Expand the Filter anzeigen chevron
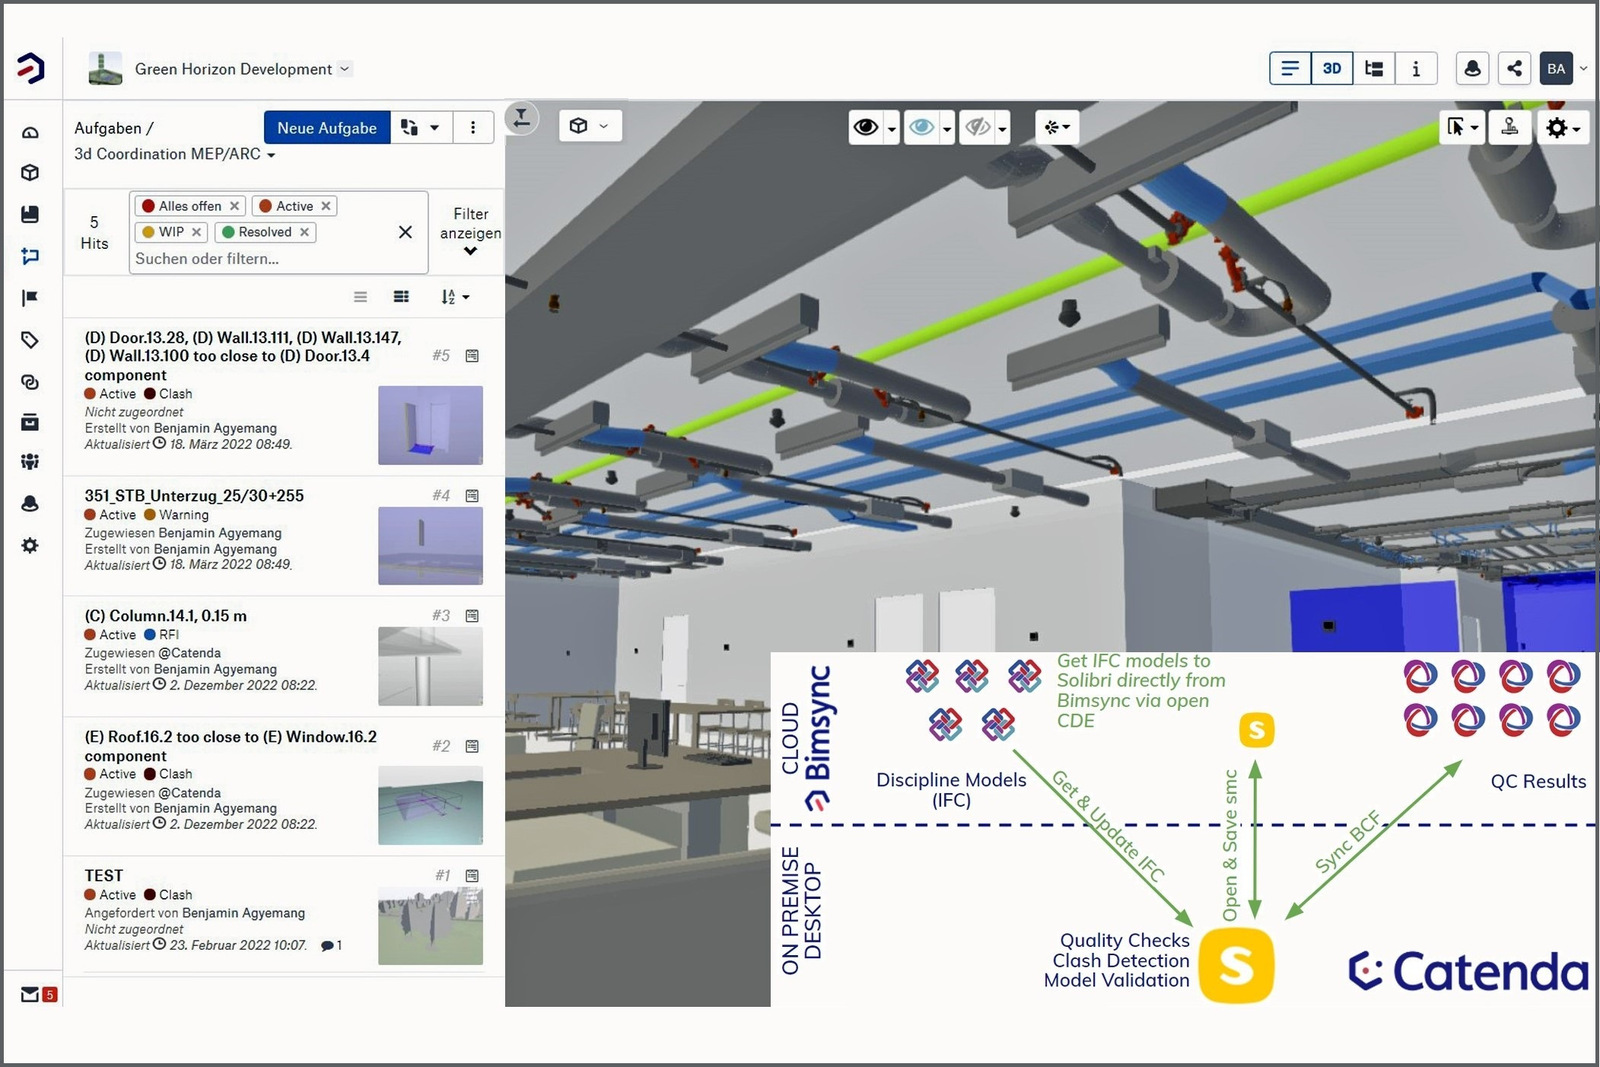Viewport: 1600px width, 1067px height. click(468, 251)
